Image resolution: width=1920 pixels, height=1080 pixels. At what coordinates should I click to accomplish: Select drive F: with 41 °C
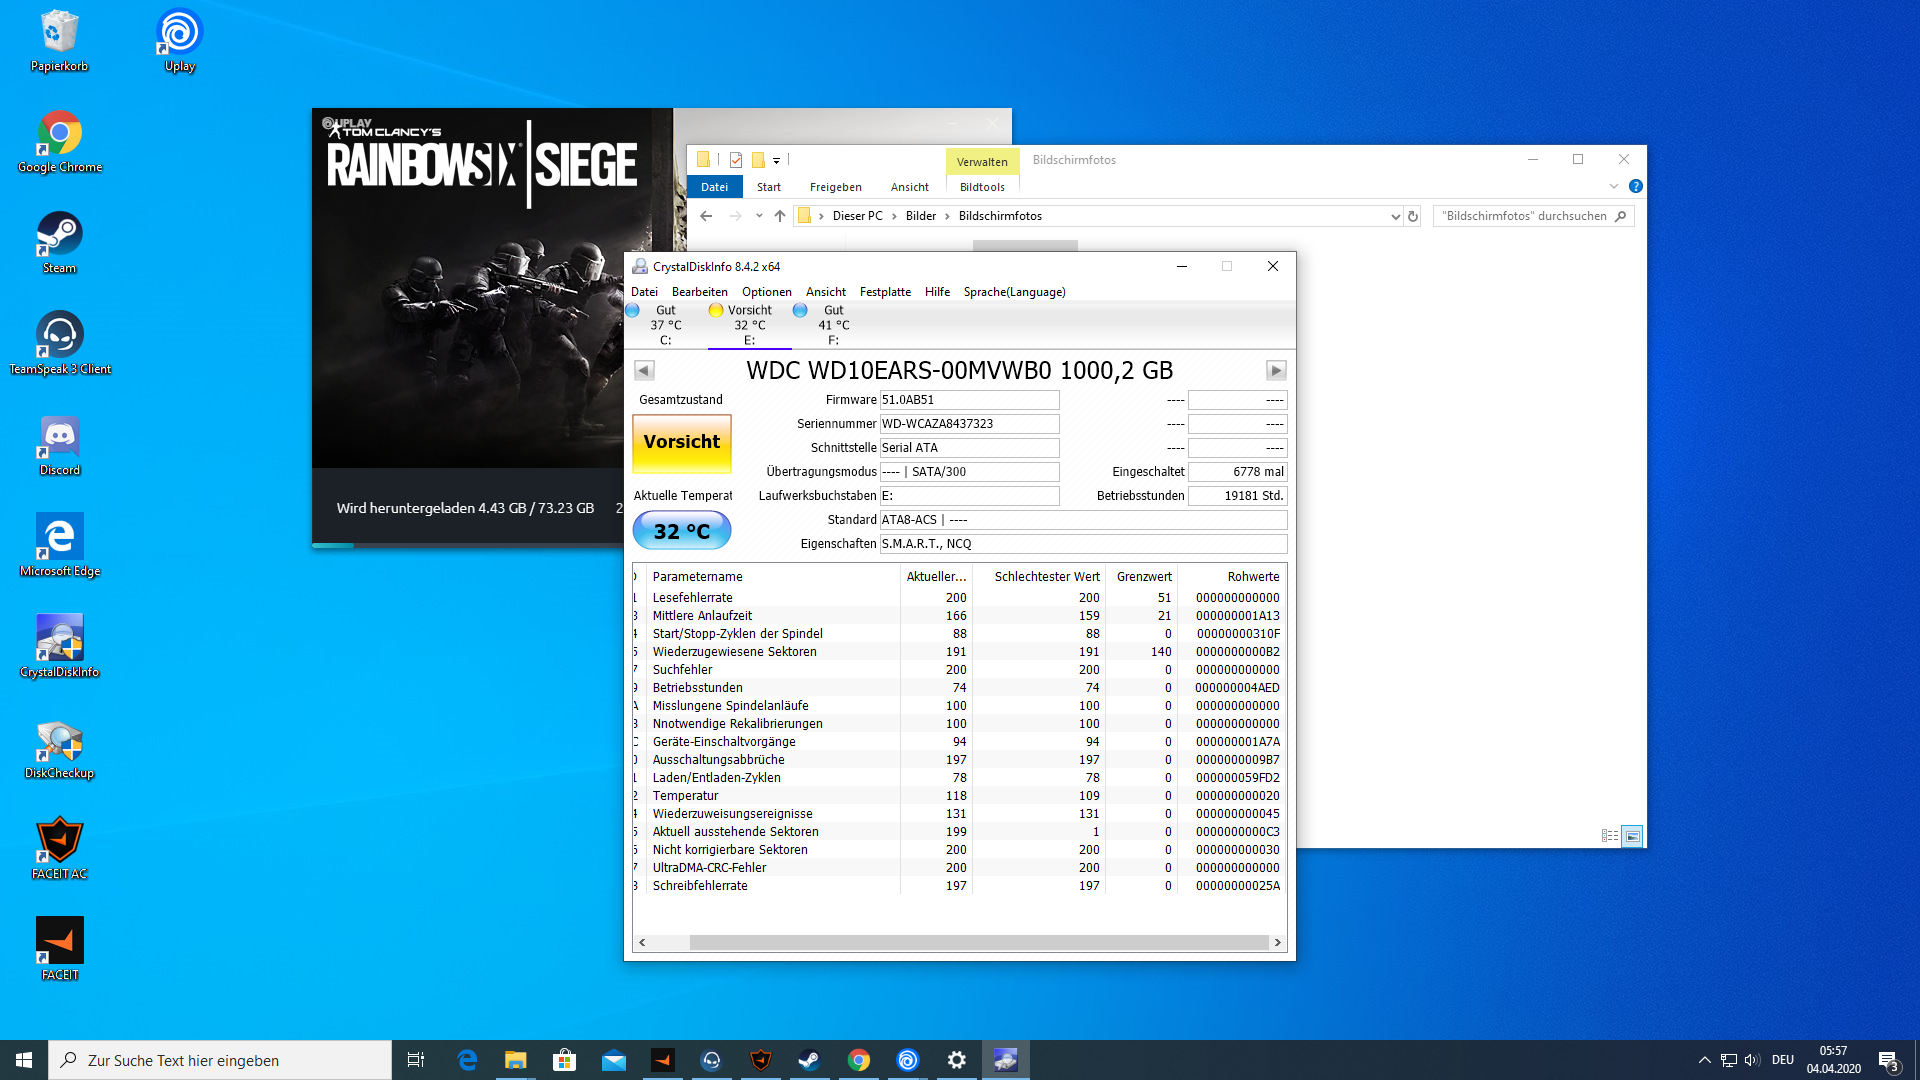[x=833, y=325]
